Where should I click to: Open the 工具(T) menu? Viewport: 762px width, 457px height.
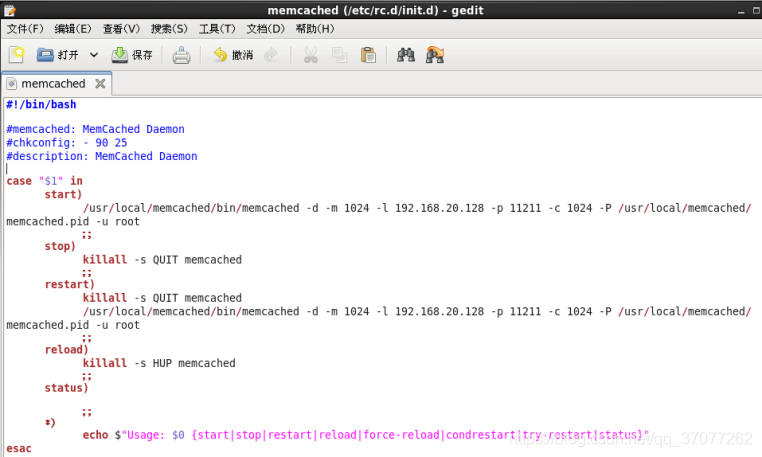click(x=217, y=29)
